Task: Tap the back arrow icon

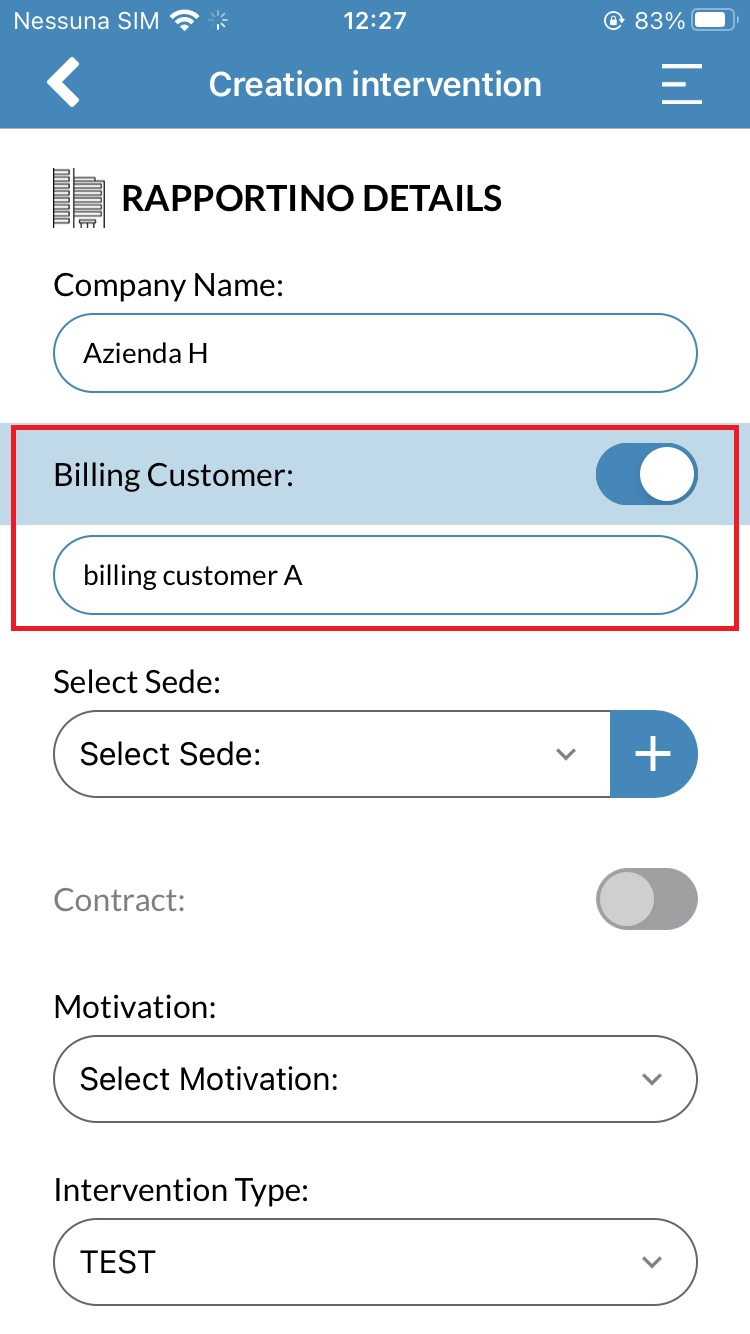Action: click(x=62, y=83)
